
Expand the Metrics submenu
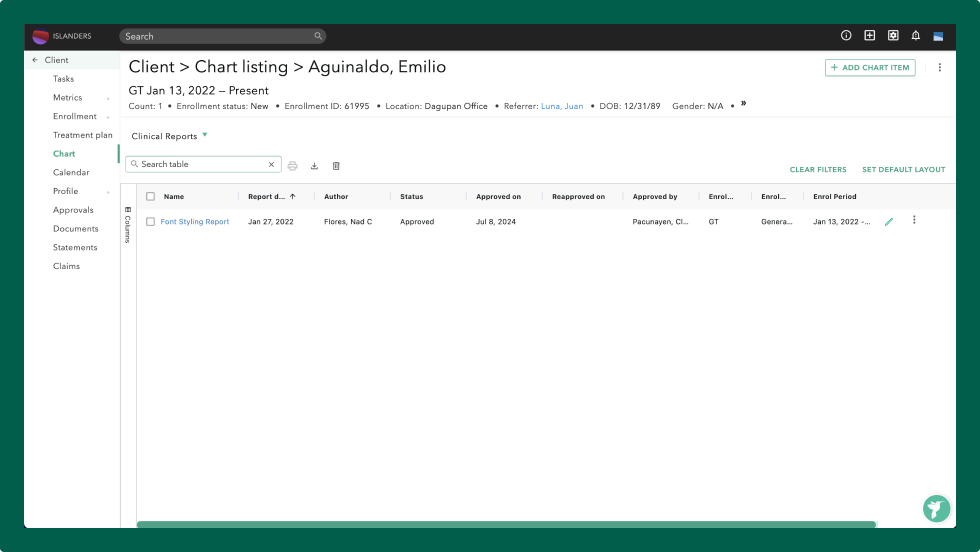[108, 98]
